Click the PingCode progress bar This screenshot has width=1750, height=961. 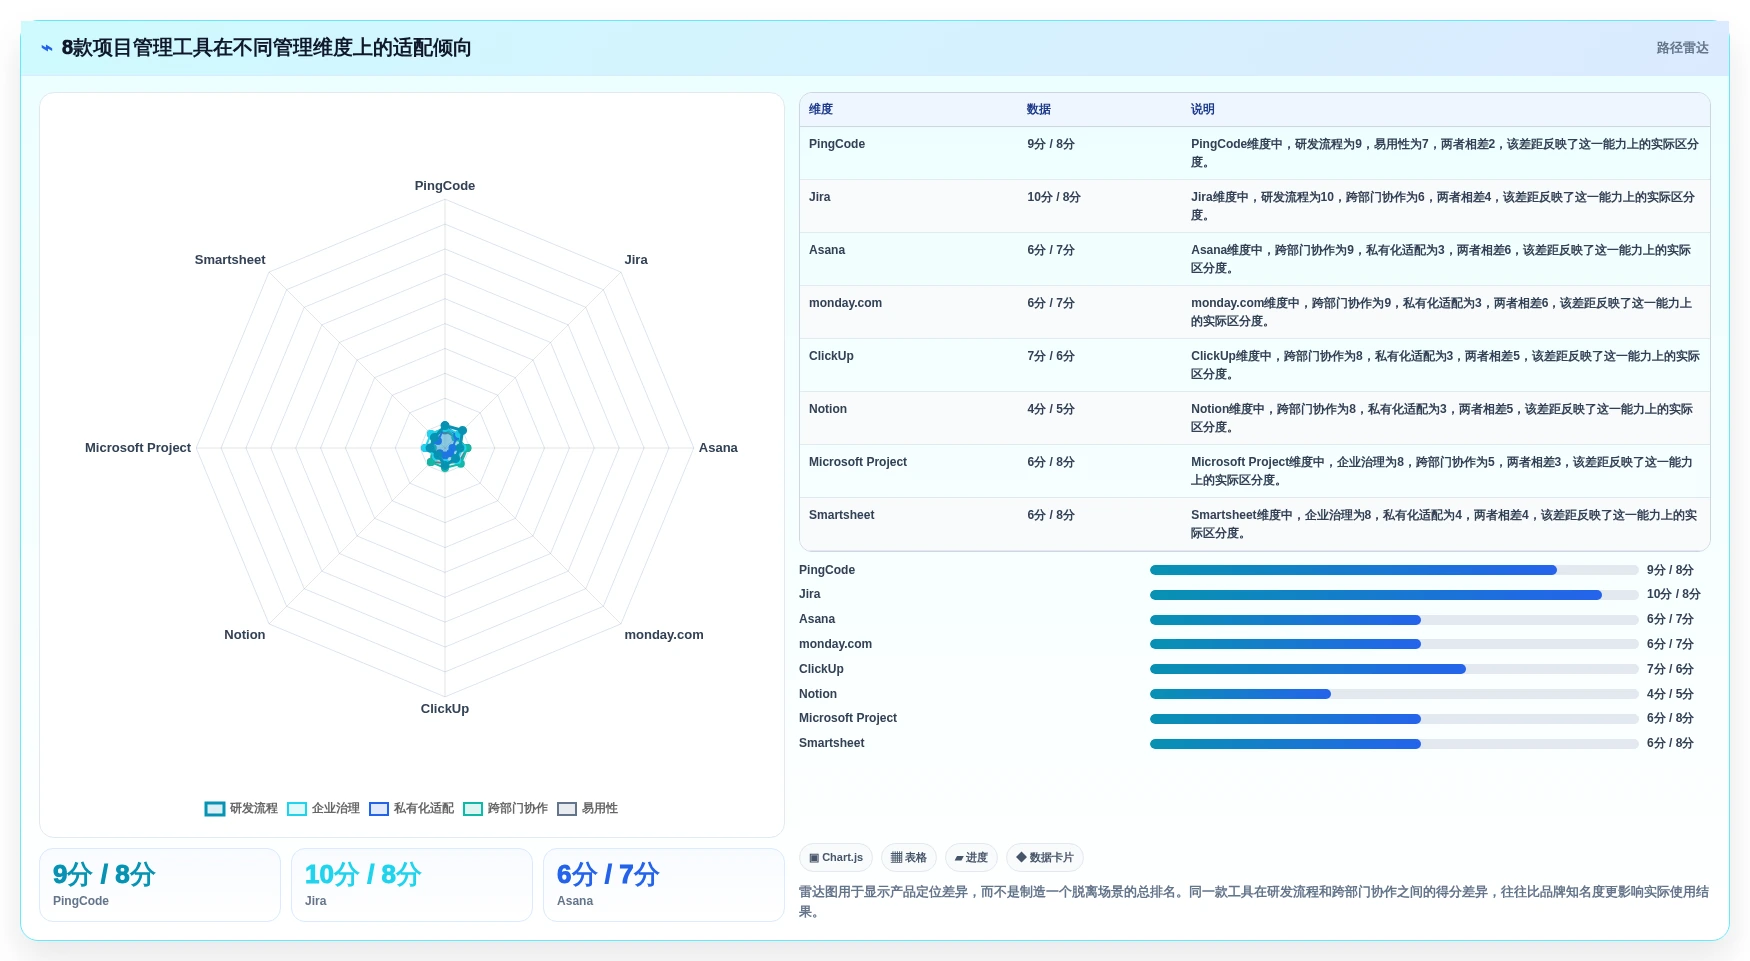[1394, 570]
